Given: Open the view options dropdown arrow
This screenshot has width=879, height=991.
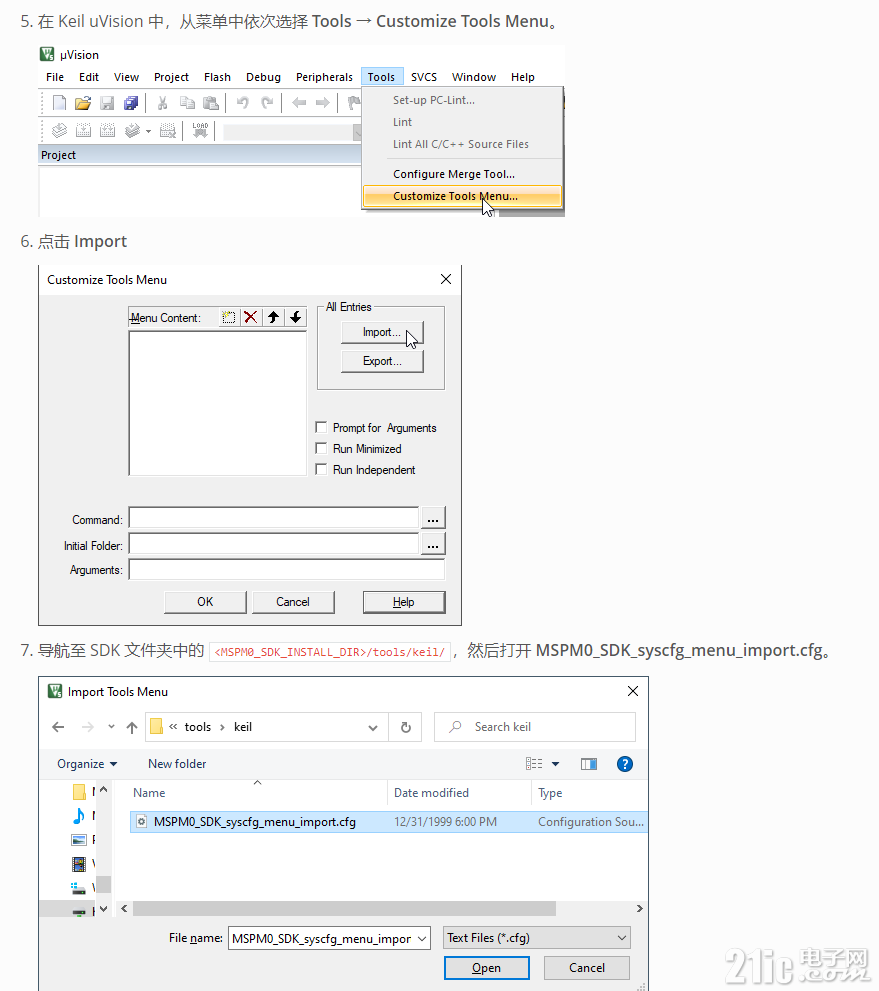Looking at the screenshot, I should coord(555,764).
